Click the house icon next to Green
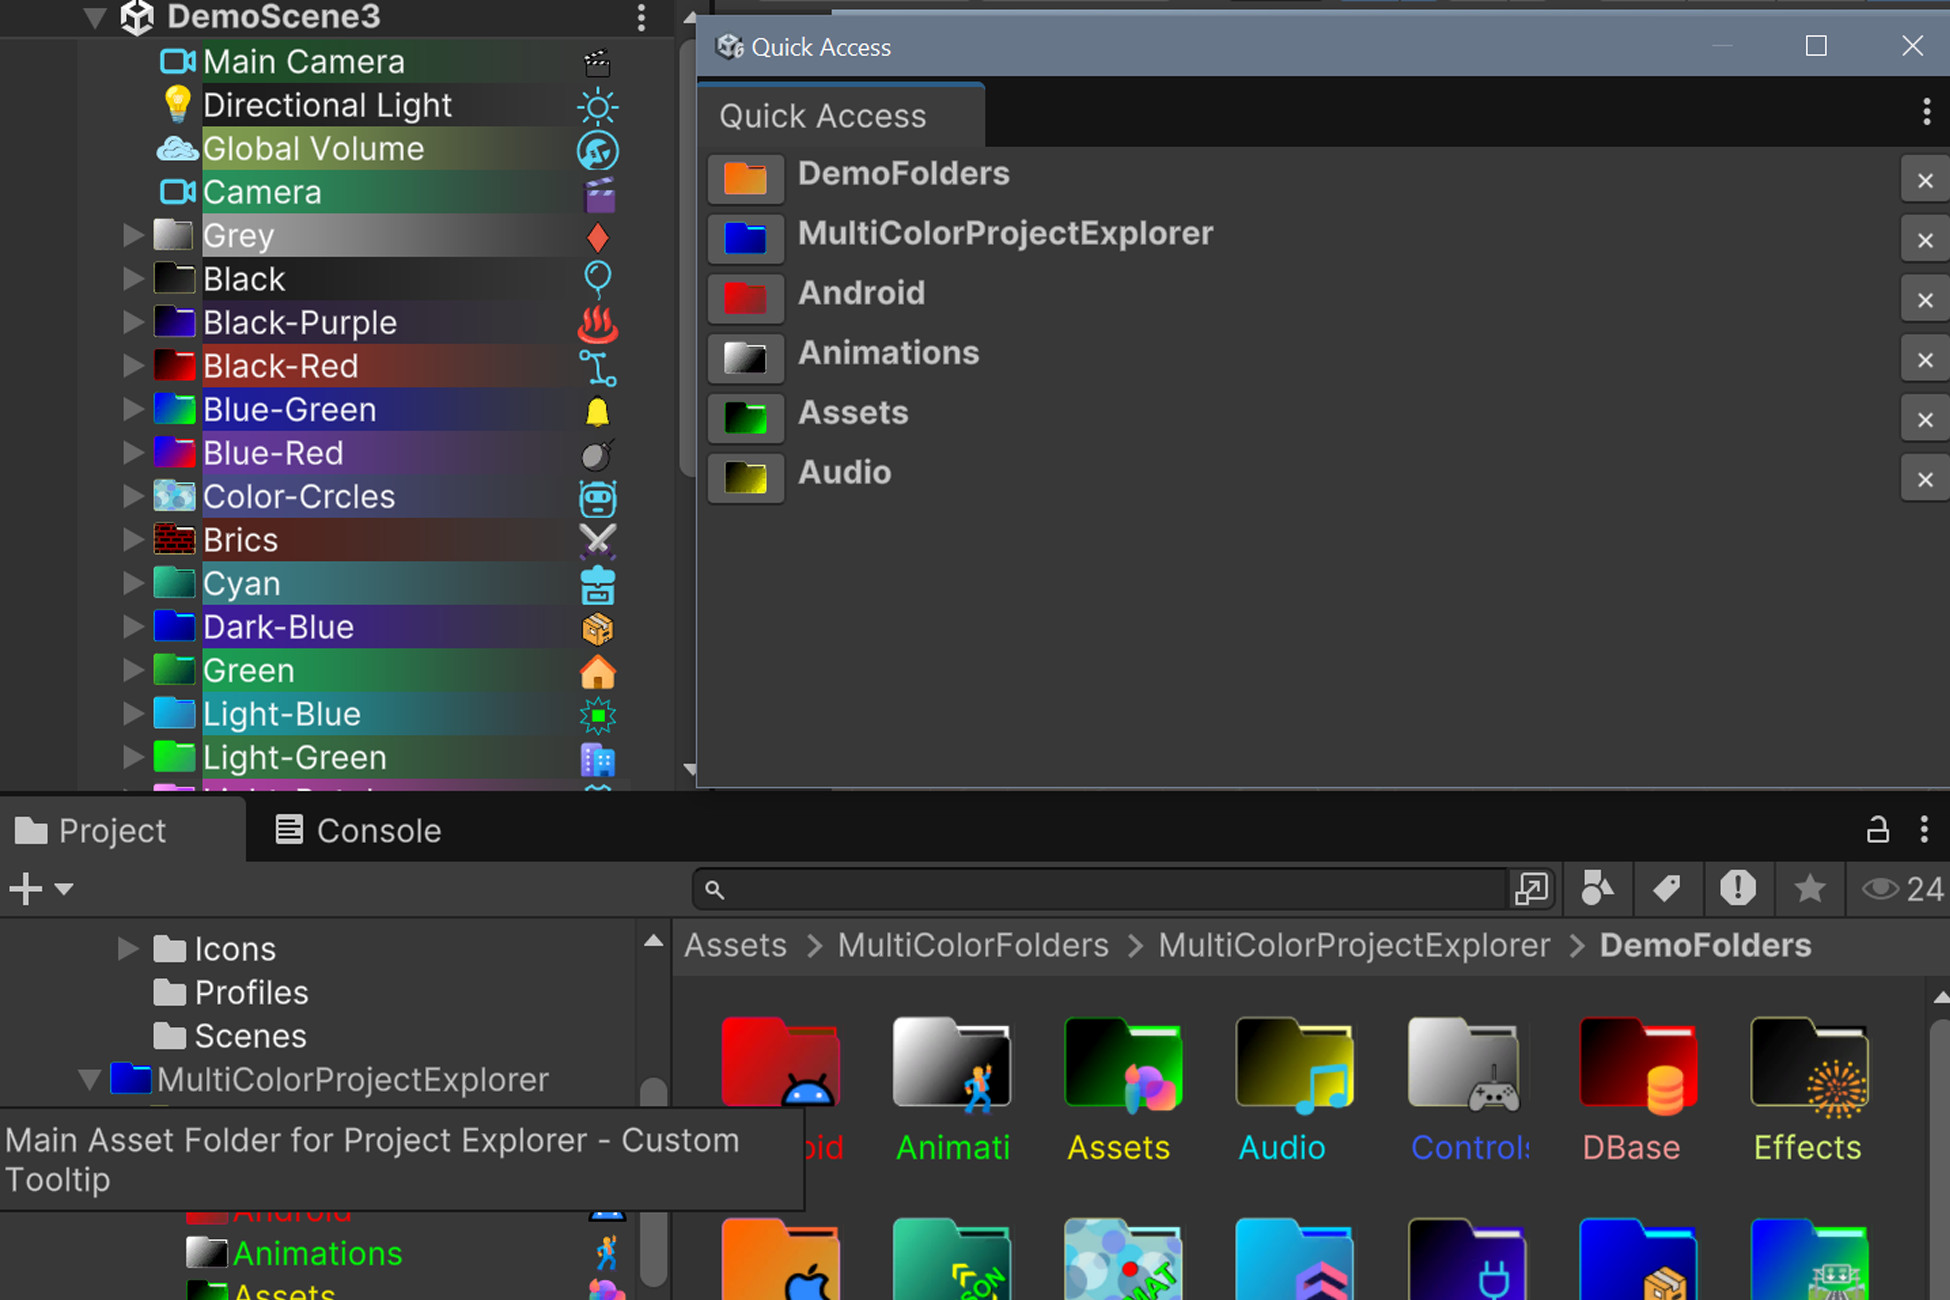 click(598, 671)
